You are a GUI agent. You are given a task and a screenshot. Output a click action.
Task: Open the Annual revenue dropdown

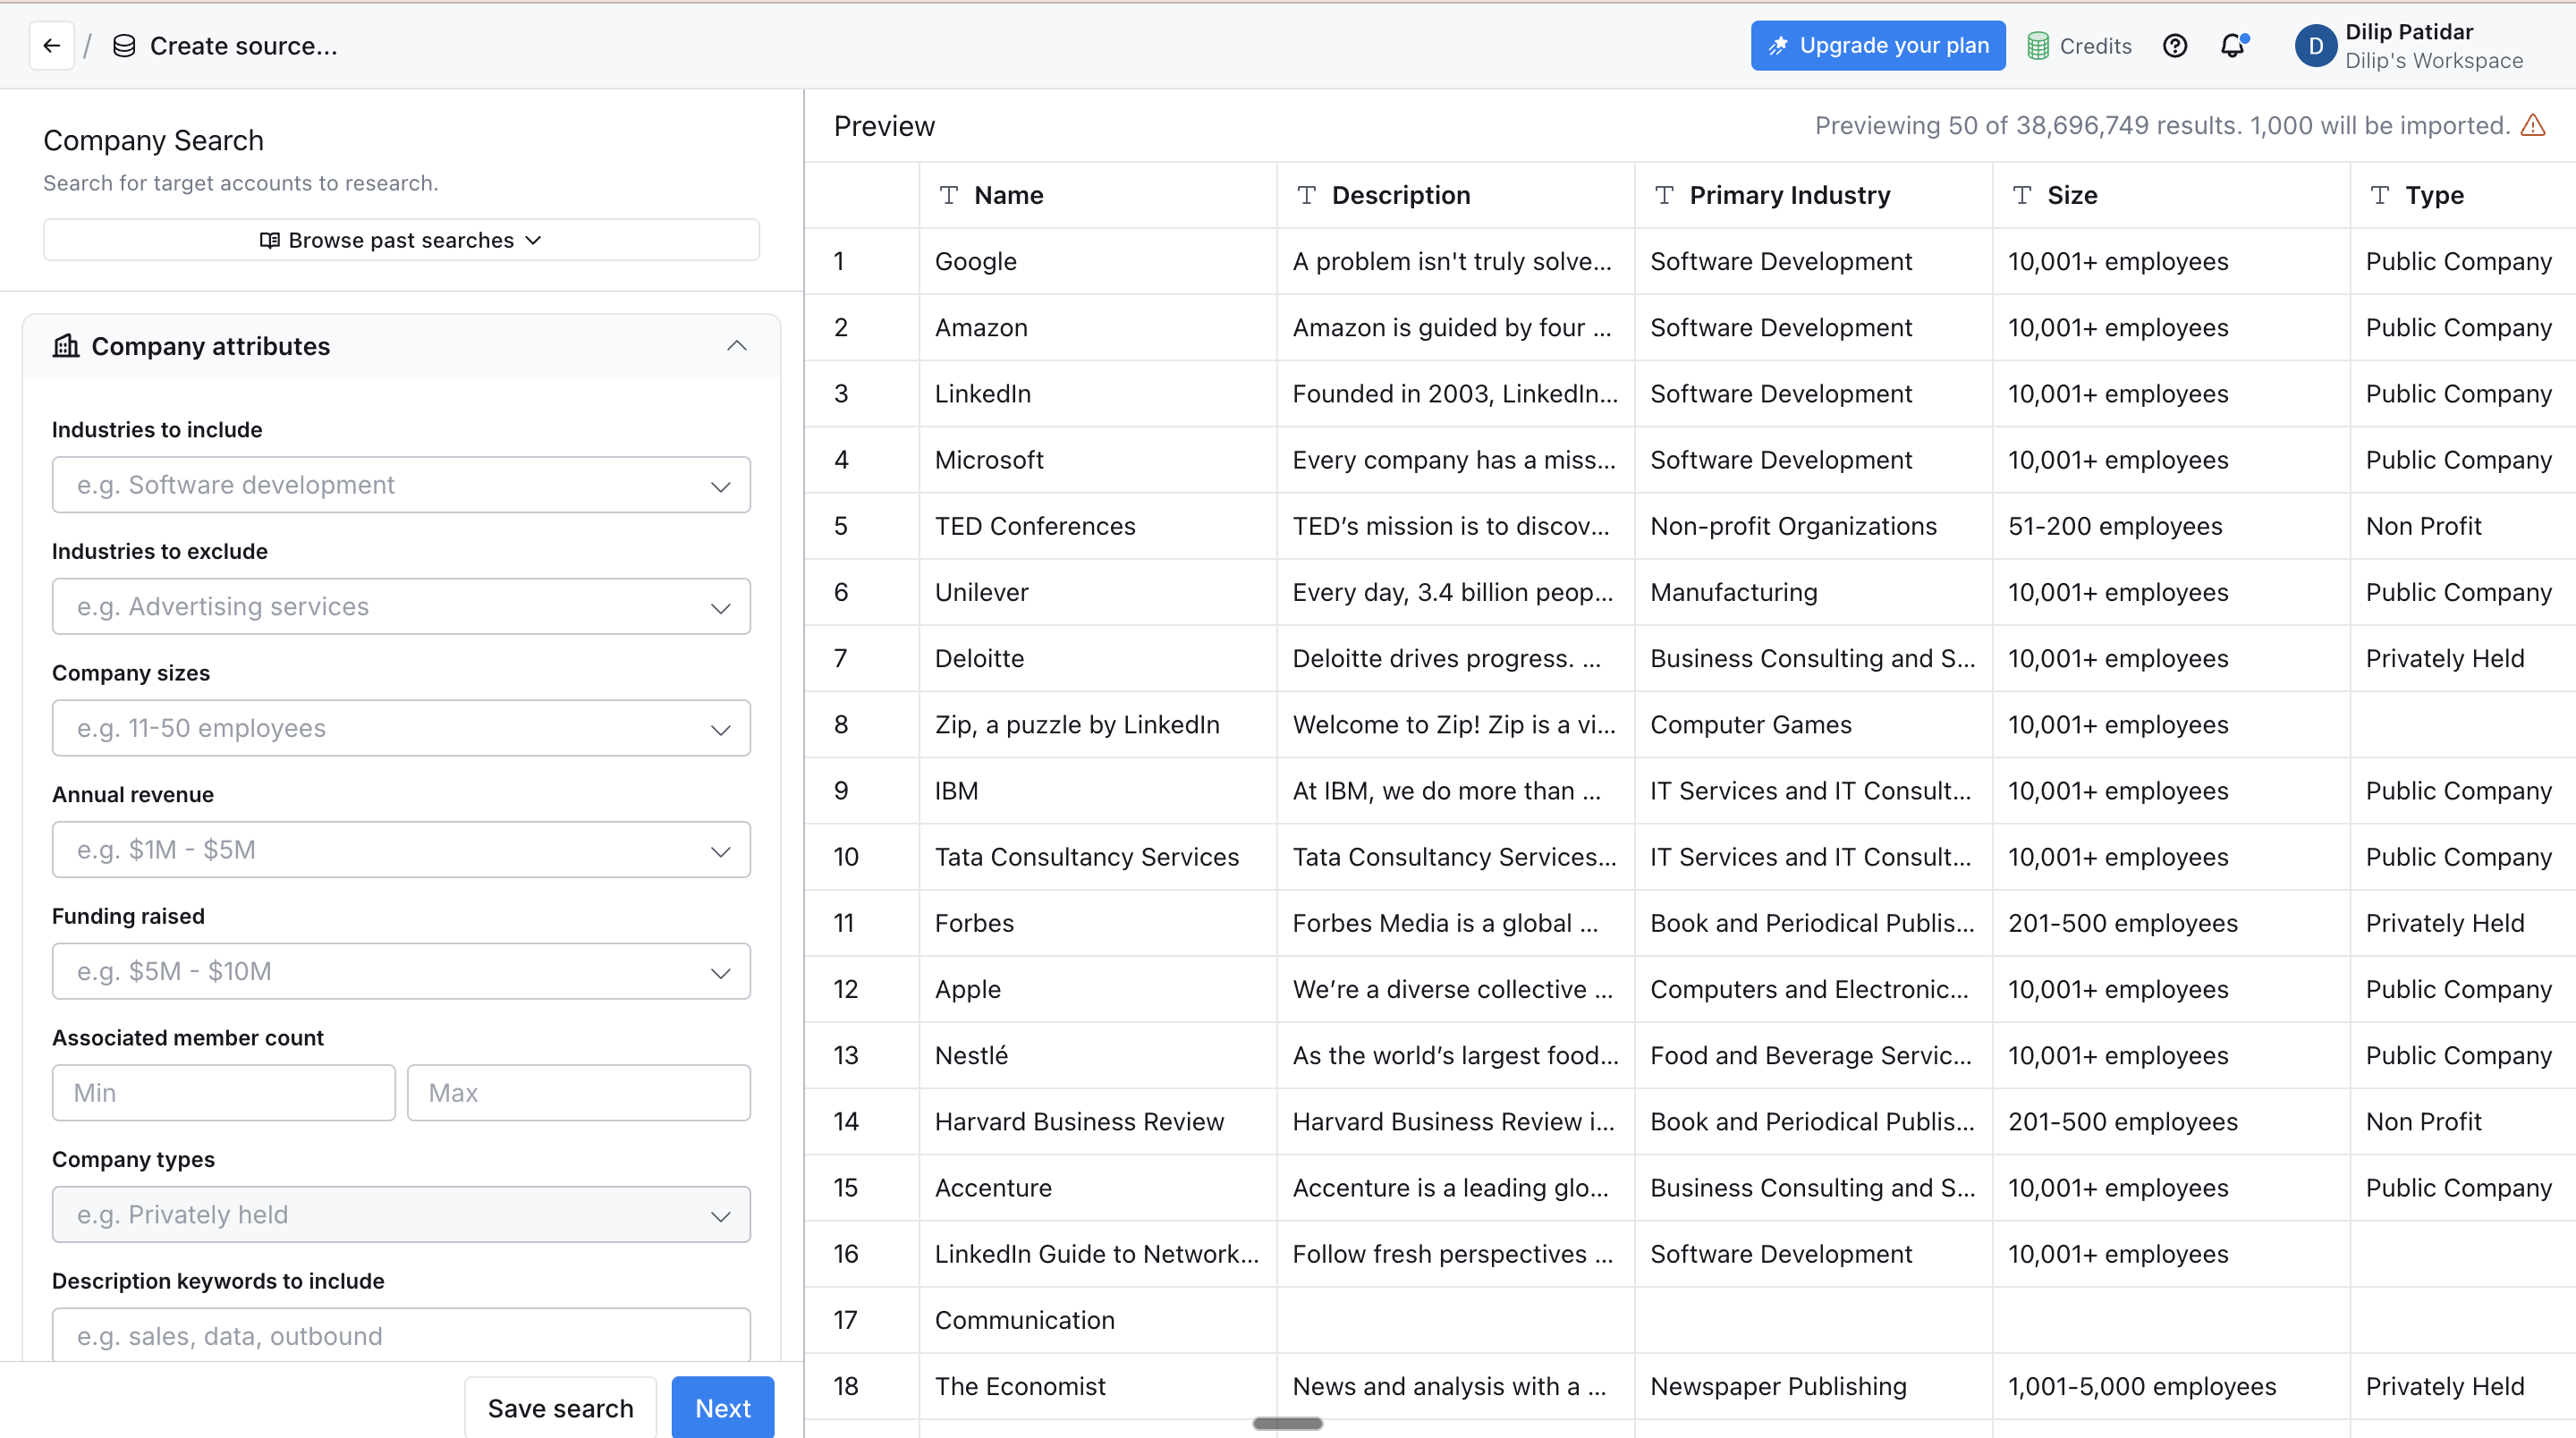401,850
